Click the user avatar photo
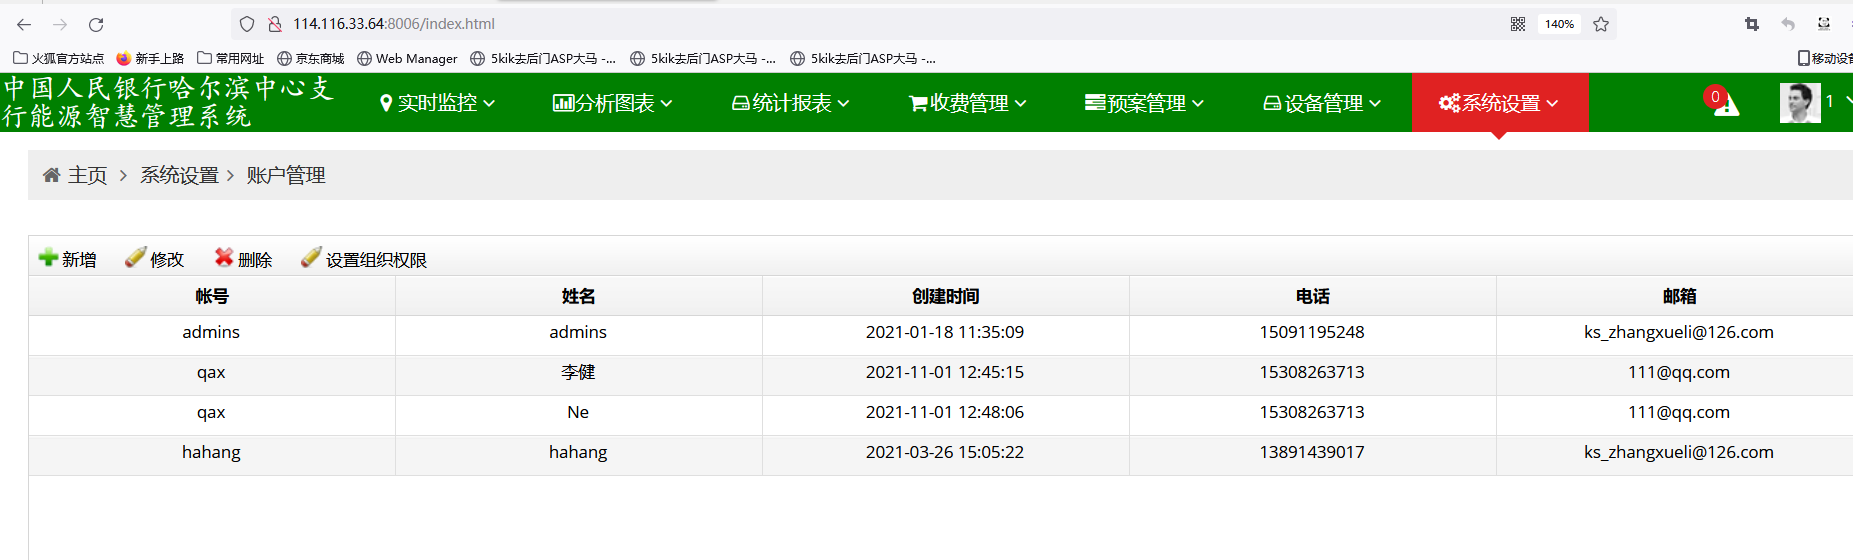The image size is (1853, 560). (x=1799, y=103)
